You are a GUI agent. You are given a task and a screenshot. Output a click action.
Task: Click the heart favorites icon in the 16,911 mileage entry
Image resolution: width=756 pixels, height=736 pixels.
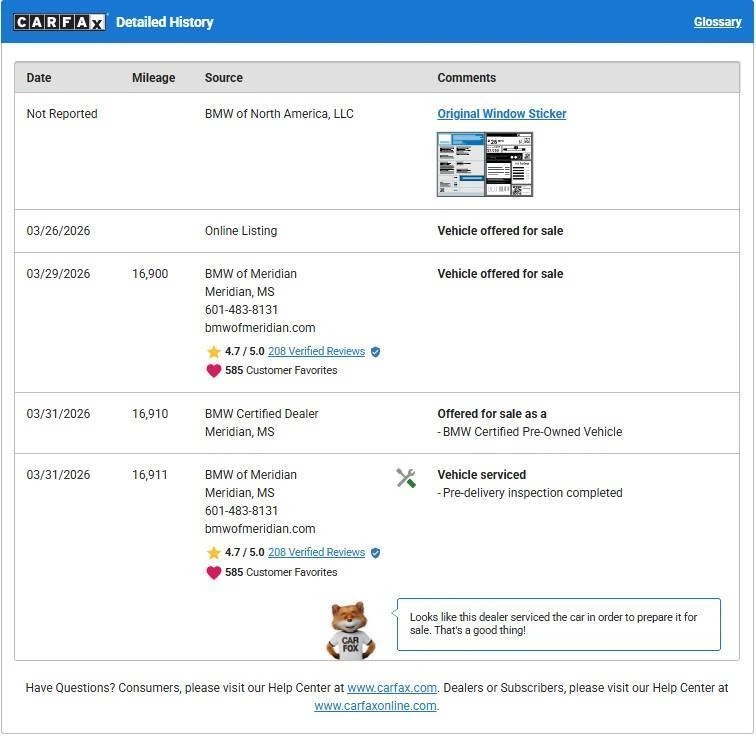[x=213, y=573]
